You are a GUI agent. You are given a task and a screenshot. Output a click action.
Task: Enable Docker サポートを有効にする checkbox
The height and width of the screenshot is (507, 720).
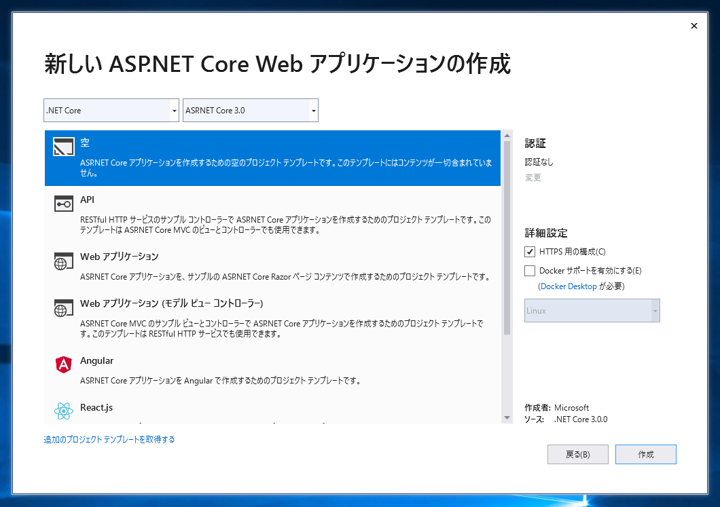(529, 270)
